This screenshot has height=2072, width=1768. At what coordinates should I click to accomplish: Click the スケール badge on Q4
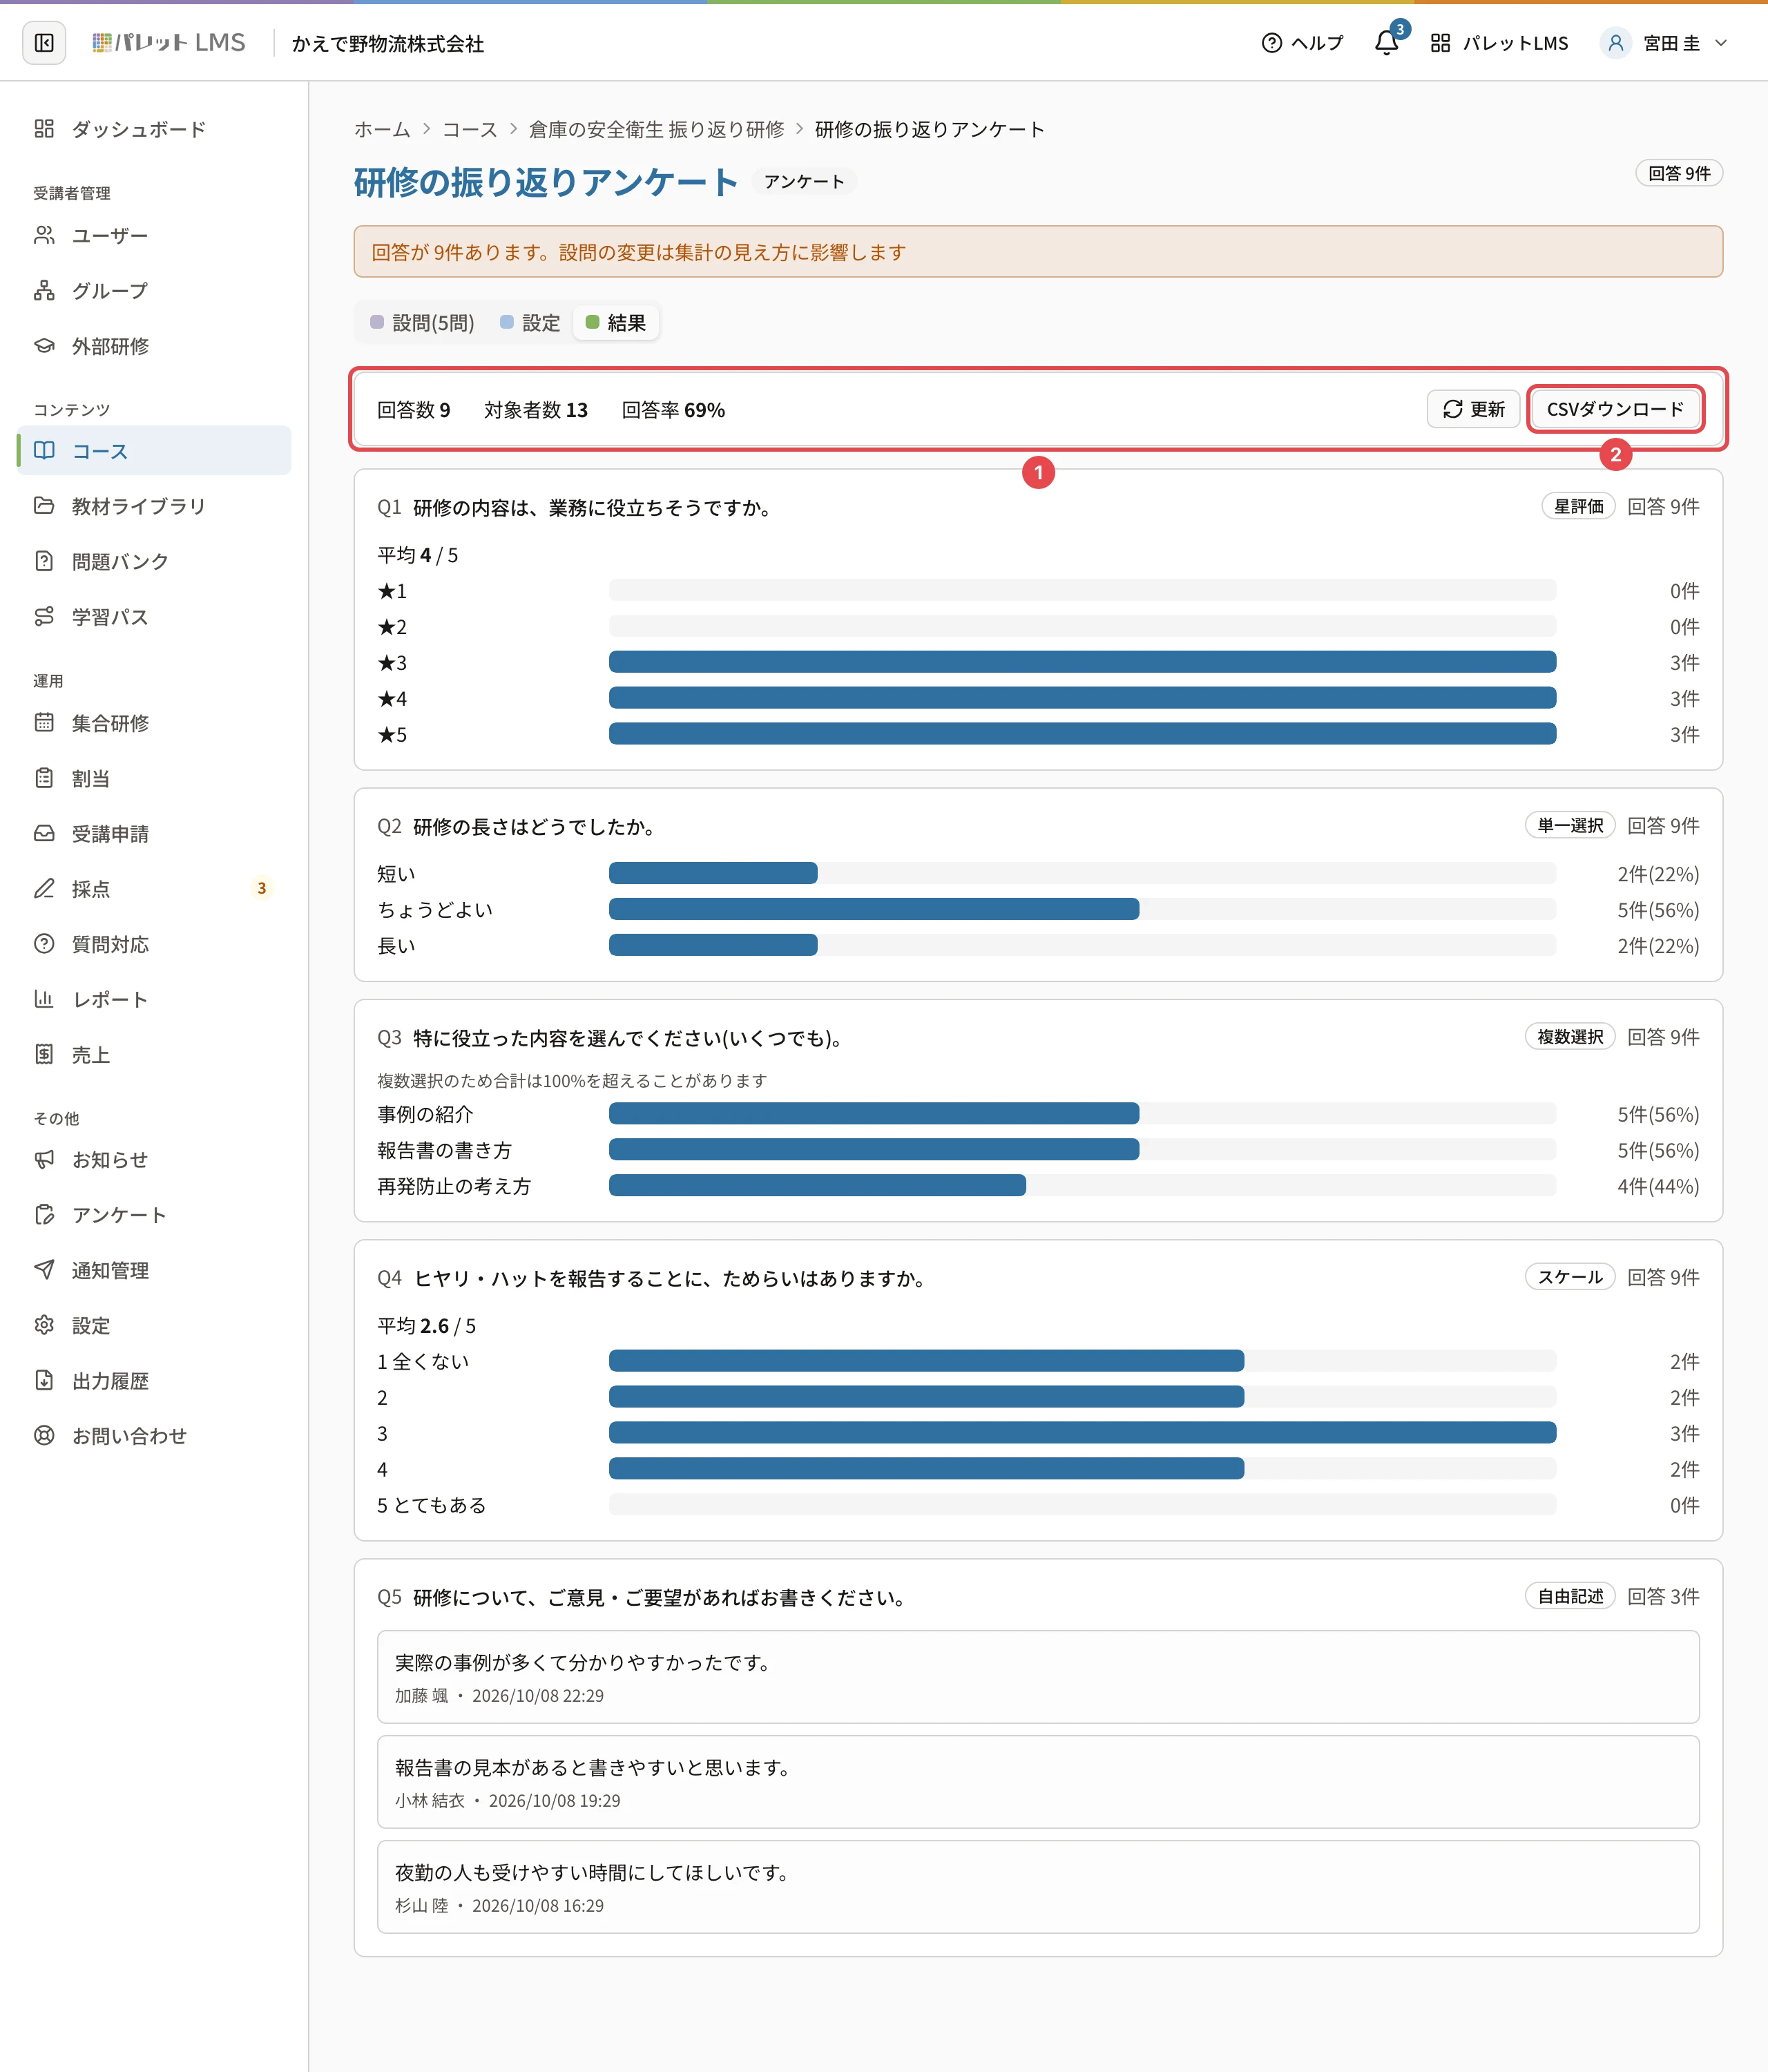point(1570,1277)
